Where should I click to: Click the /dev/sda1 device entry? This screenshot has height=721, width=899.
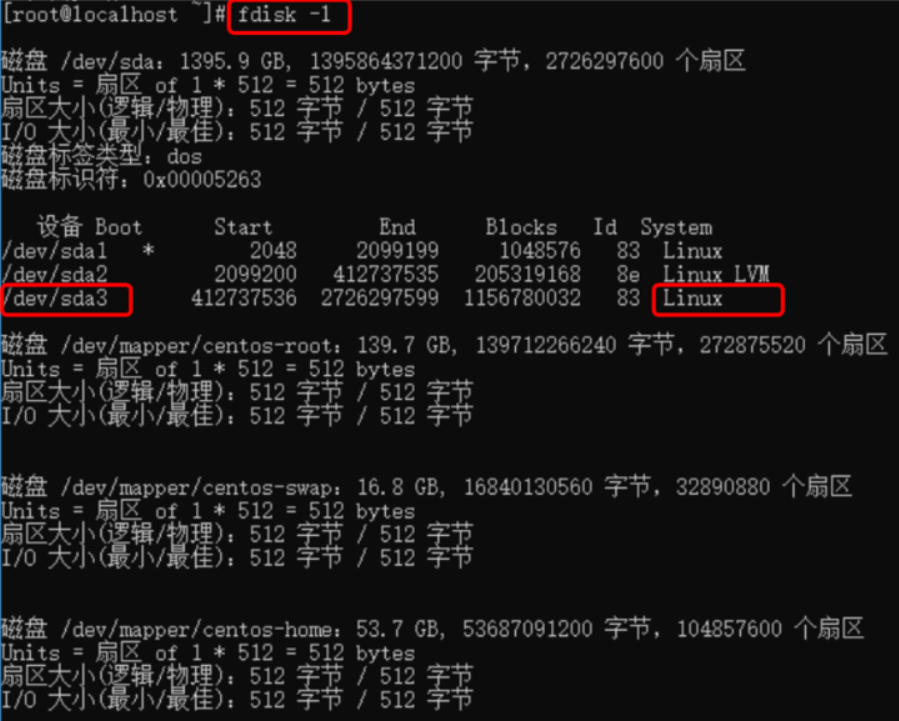54,251
